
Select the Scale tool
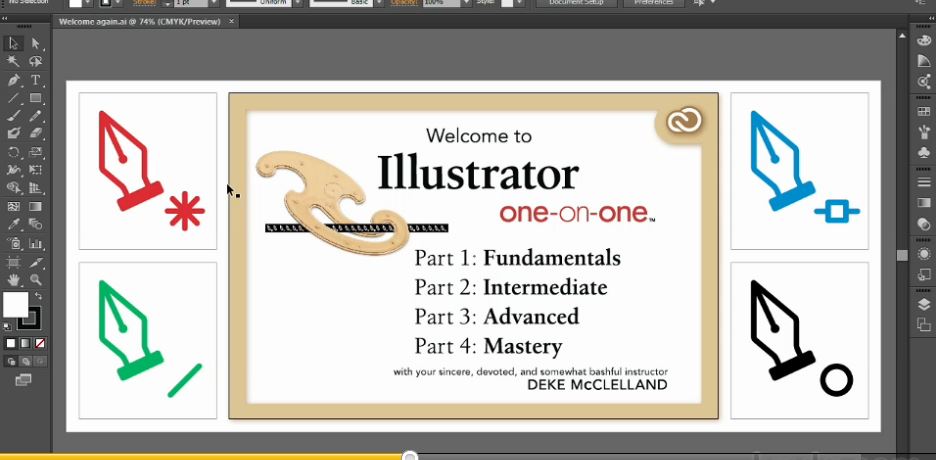tap(35, 152)
